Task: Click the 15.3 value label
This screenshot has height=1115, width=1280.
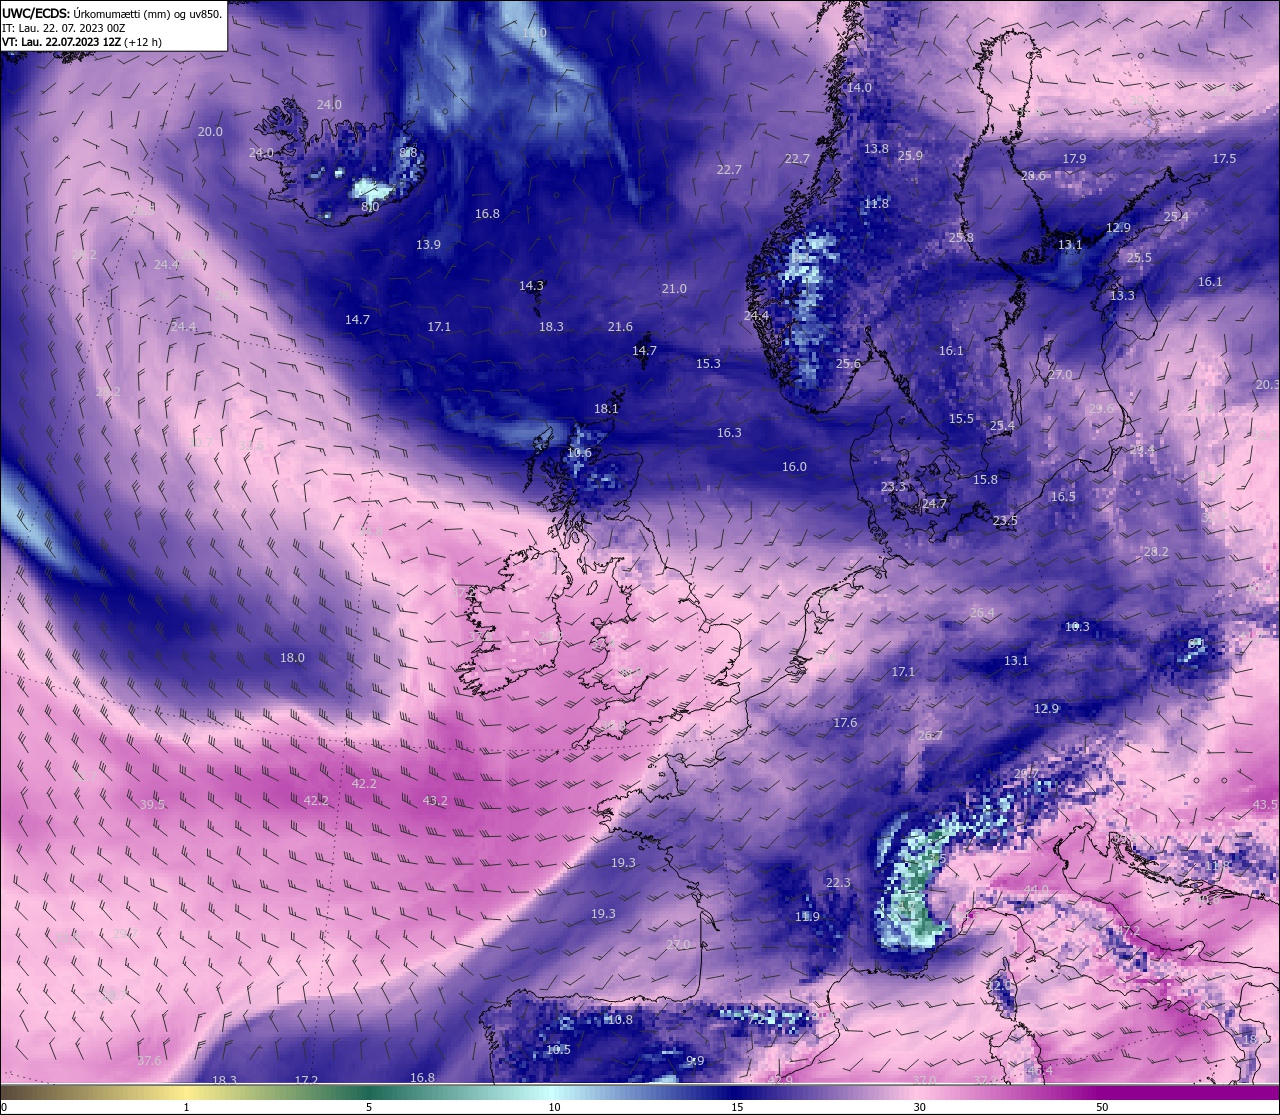Action: [708, 364]
